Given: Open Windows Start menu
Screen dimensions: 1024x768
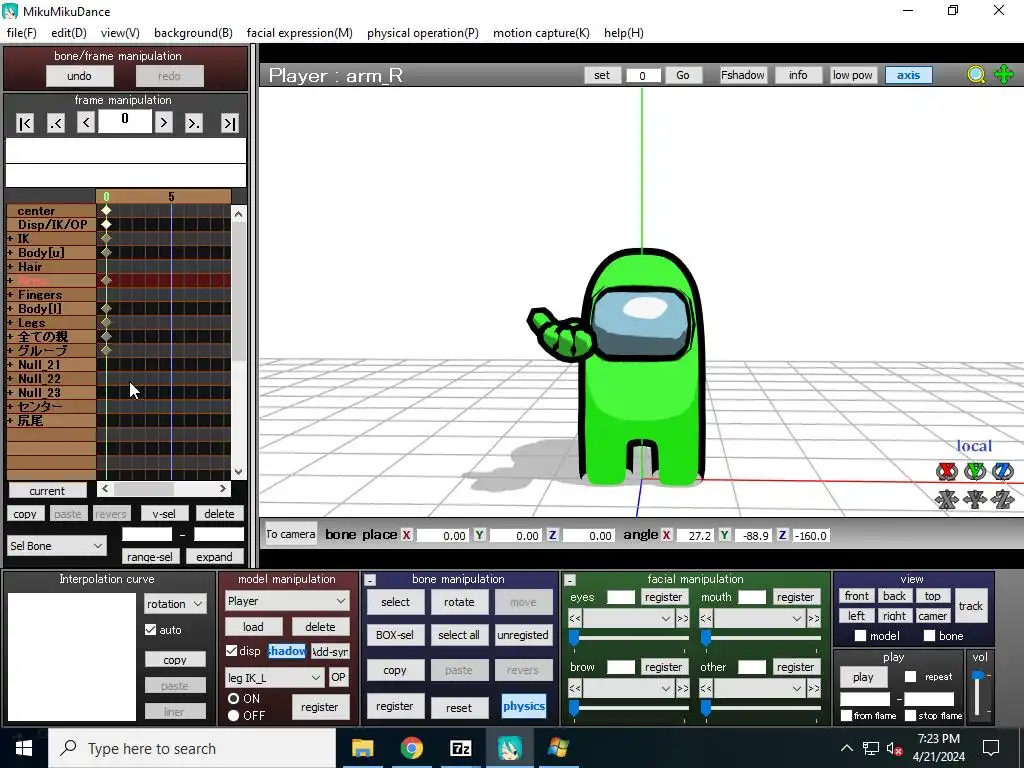Looking at the screenshot, I should [24, 748].
